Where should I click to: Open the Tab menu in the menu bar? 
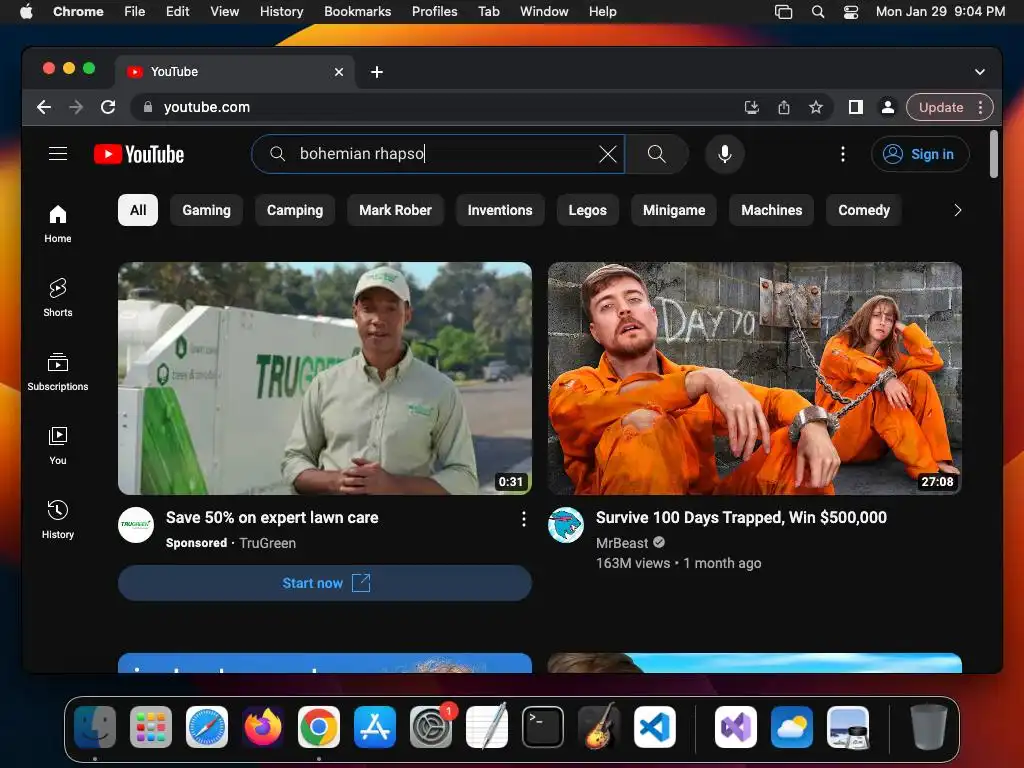(x=488, y=12)
